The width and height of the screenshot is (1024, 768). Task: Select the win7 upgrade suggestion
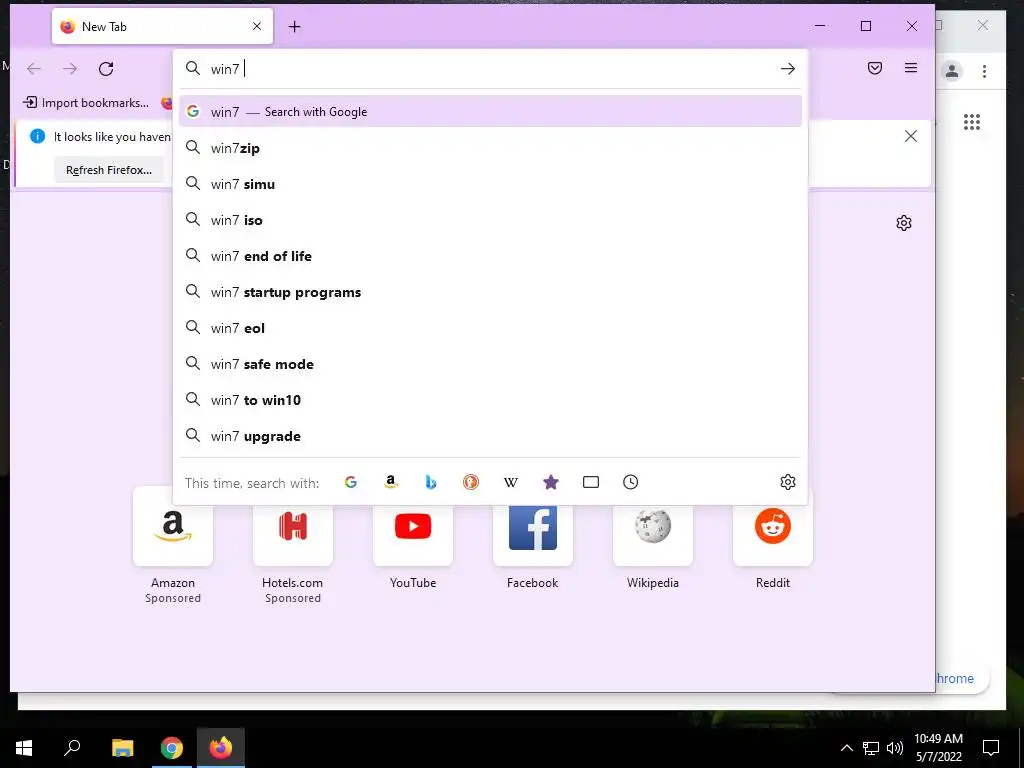pyautogui.click(x=490, y=436)
